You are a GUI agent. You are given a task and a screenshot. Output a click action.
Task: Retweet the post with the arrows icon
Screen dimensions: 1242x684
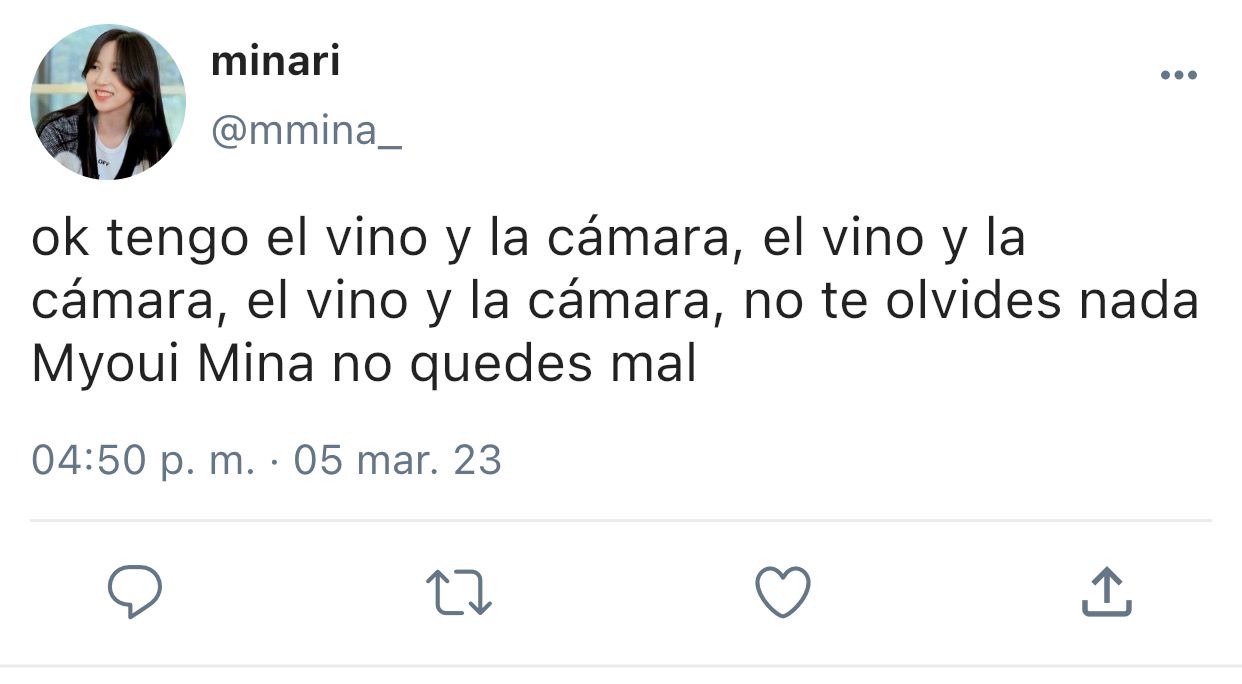pos(459,592)
